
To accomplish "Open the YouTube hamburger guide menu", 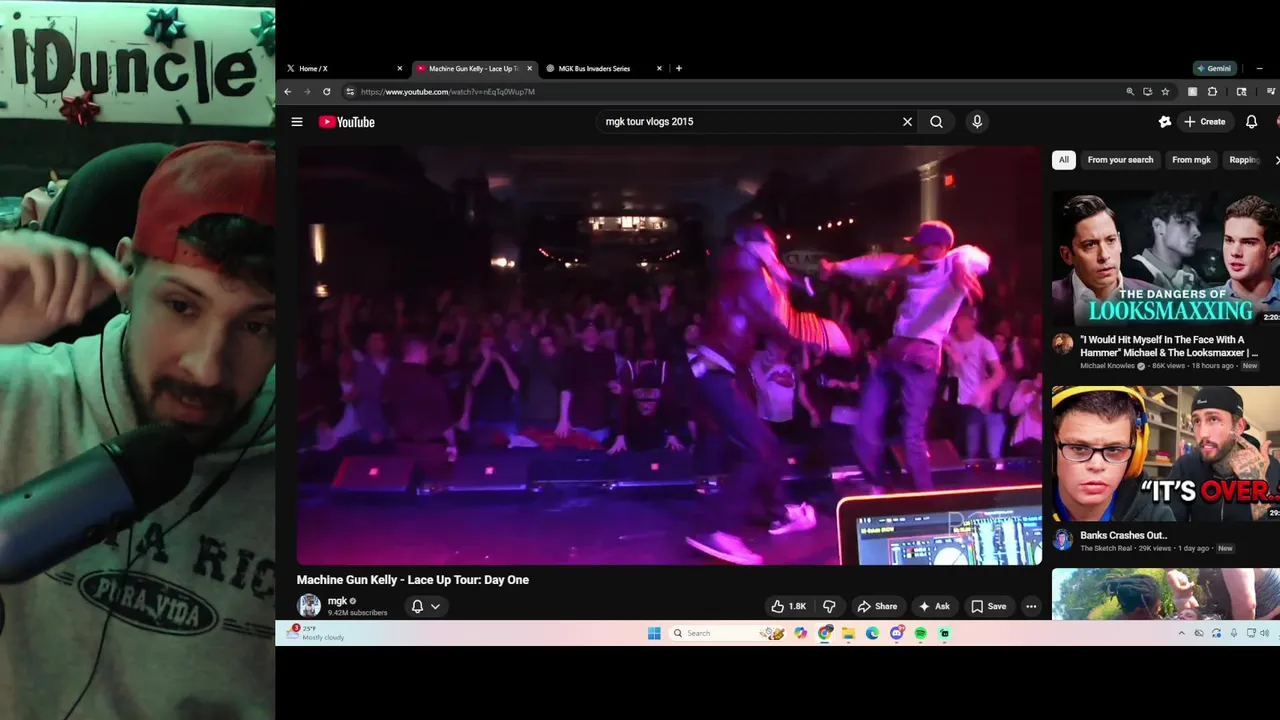I will click(x=297, y=122).
